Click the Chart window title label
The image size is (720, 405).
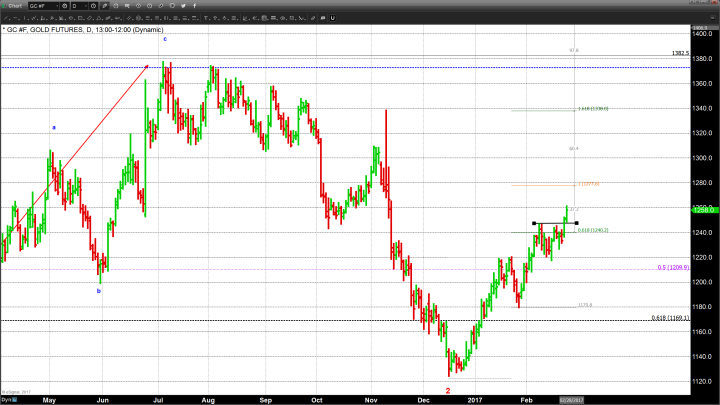(x=15, y=6)
